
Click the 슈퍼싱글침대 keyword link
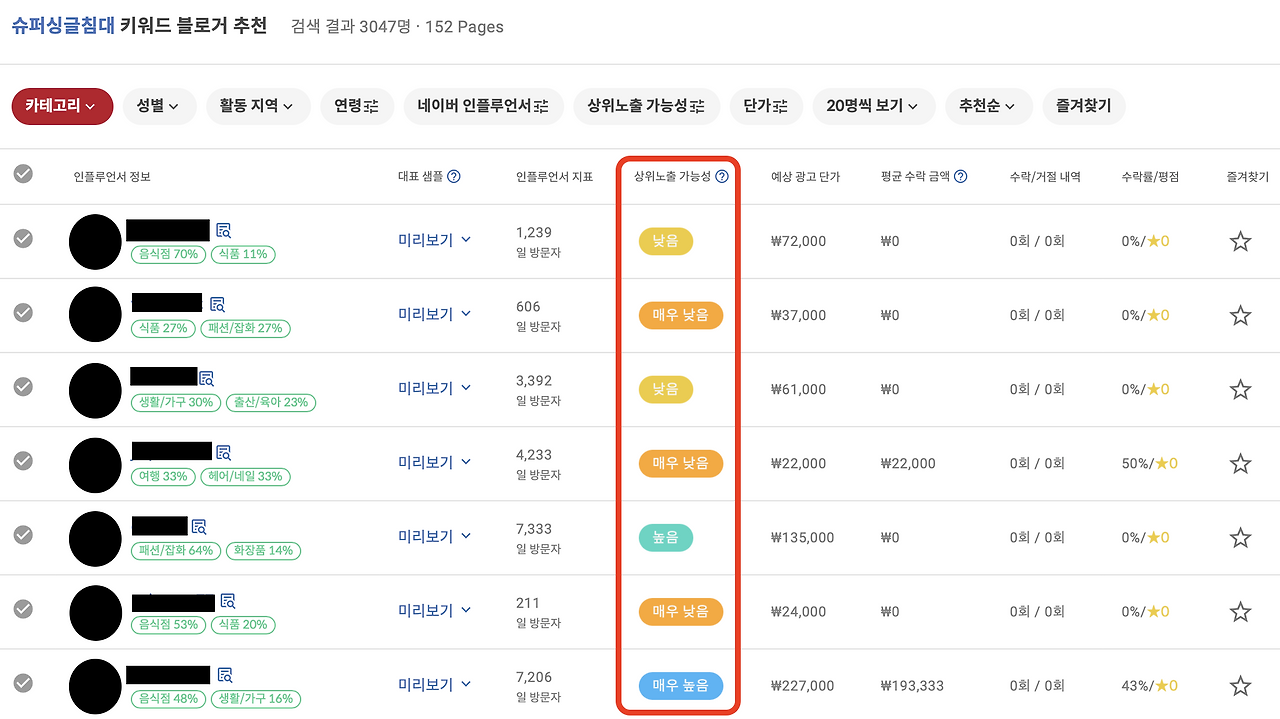click(62, 25)
